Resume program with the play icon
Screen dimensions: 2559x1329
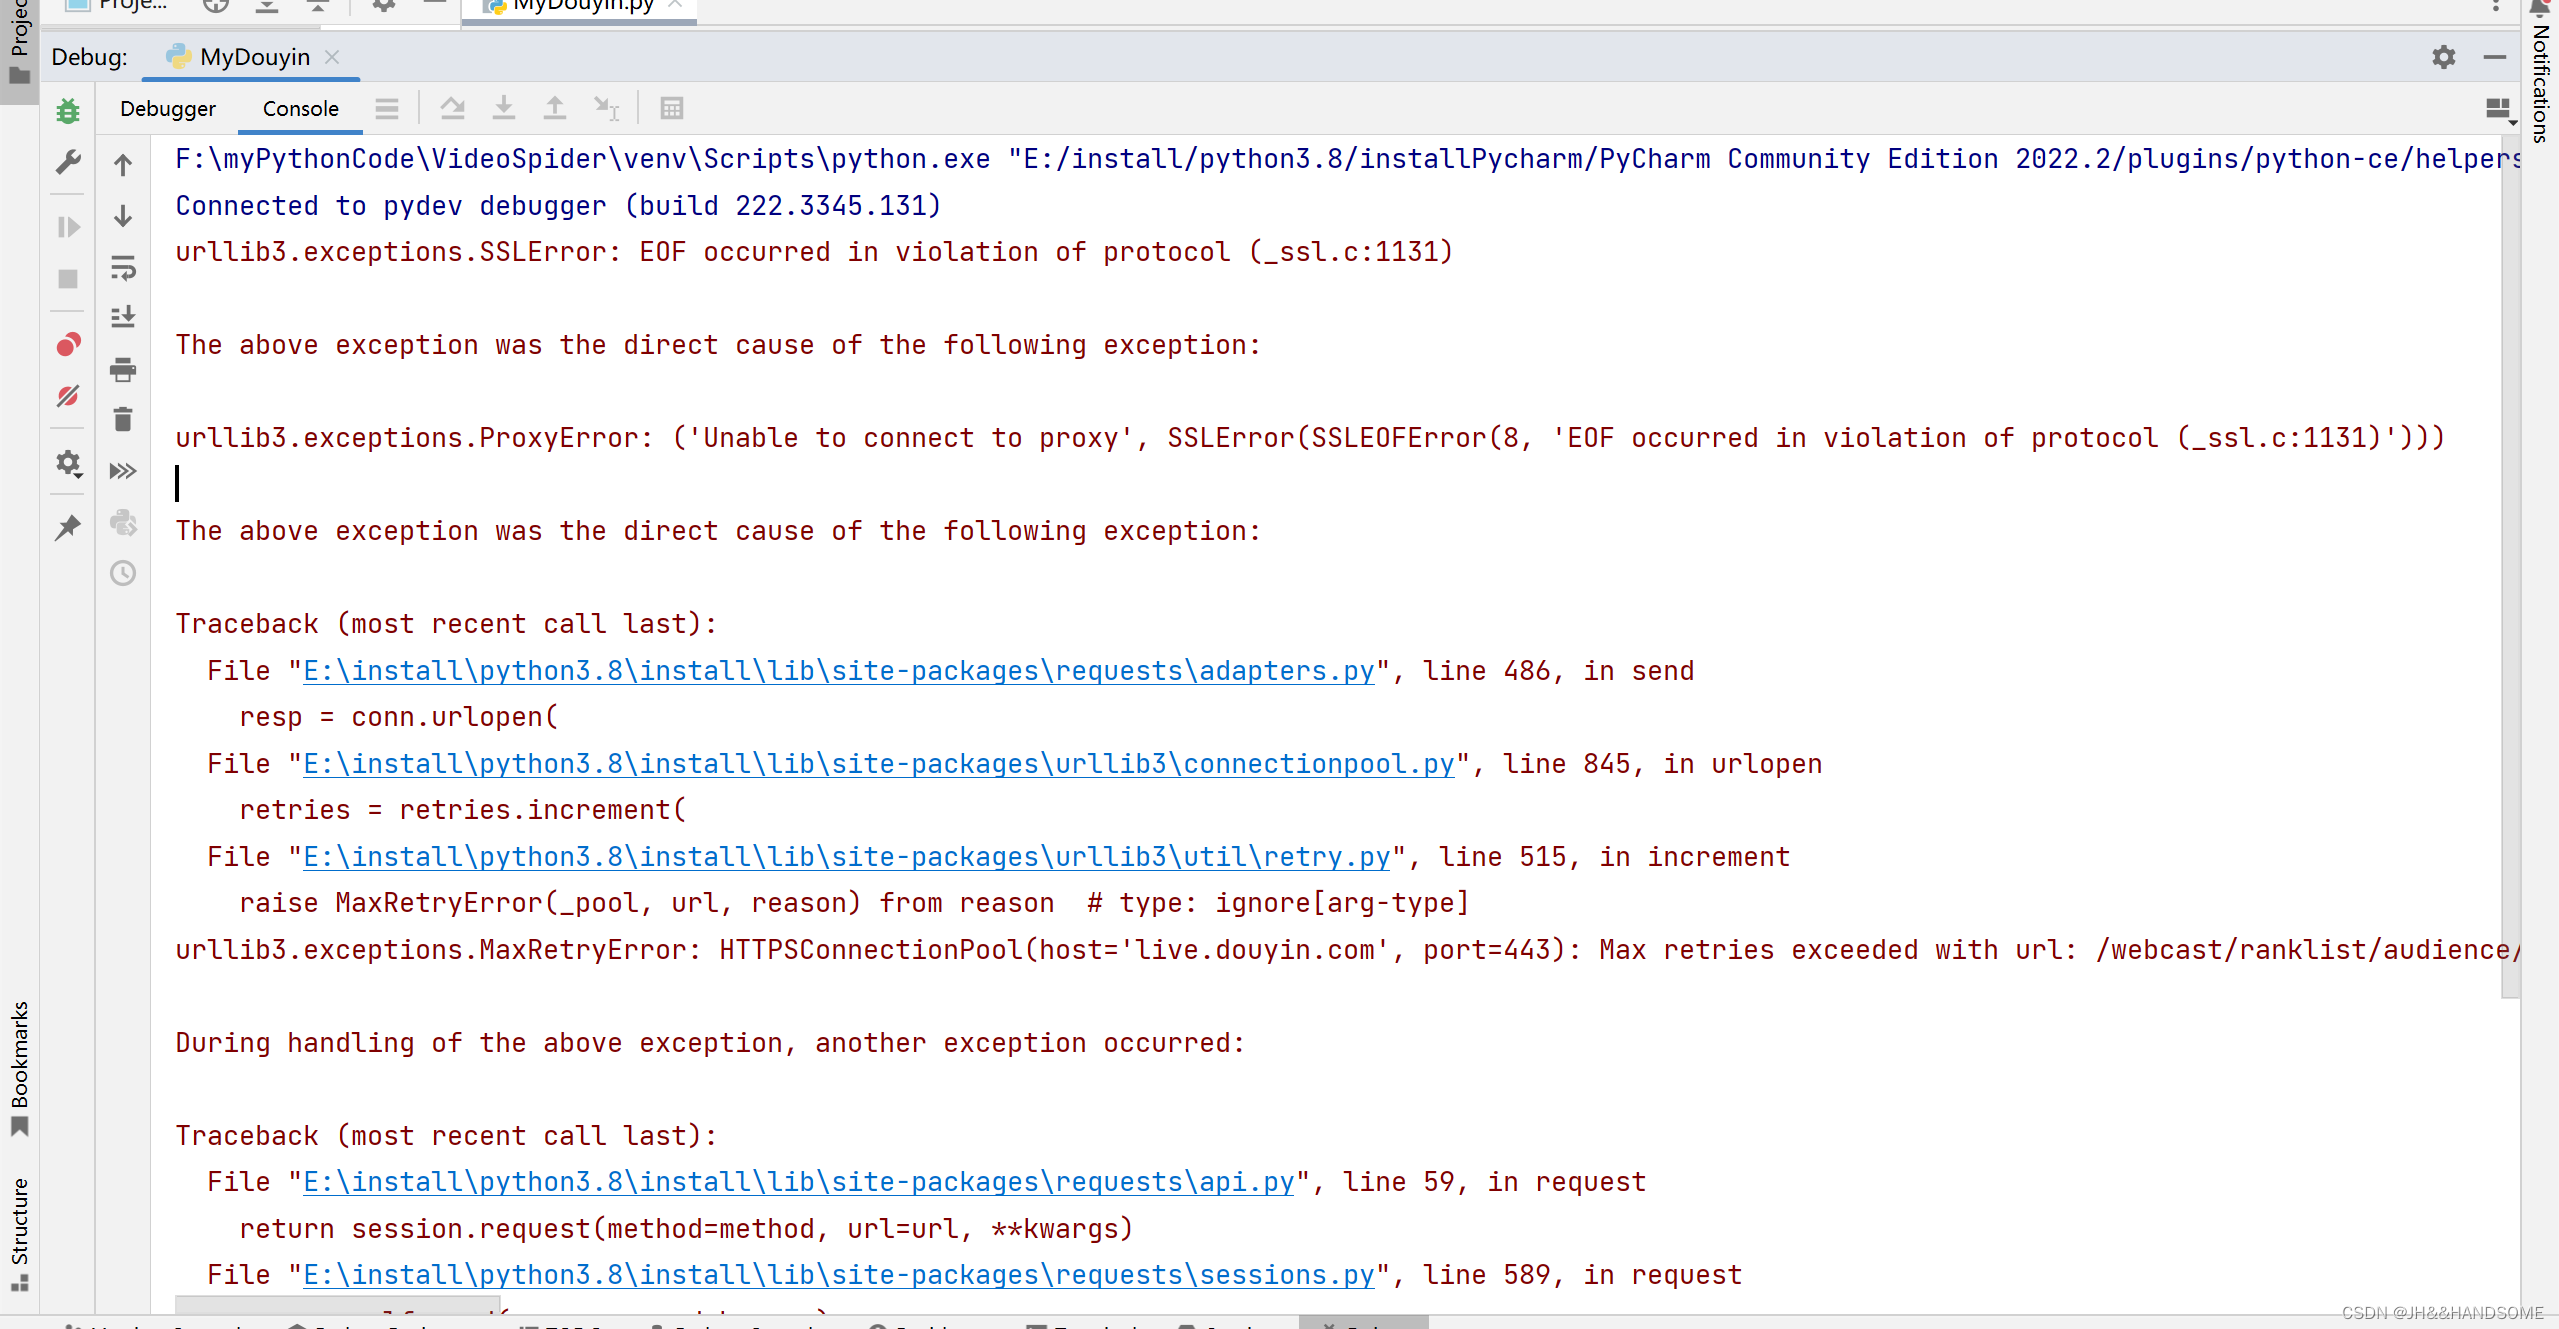(68, 227)
